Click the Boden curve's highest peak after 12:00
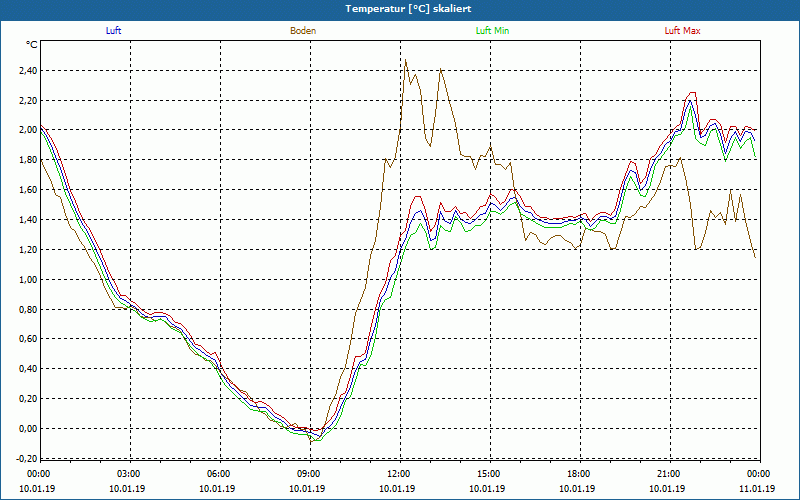Image resolution: width=800 pixels, height=500 pixels. click(x=405, y=61)
